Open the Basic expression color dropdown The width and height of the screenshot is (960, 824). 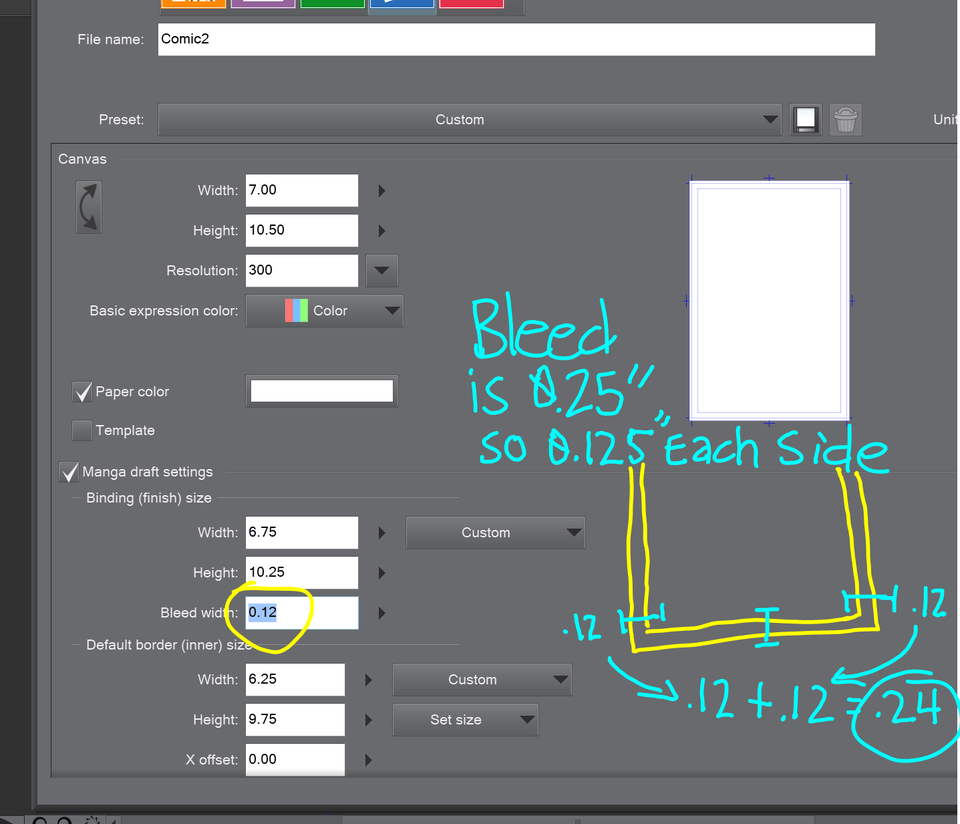pos(324,311)
